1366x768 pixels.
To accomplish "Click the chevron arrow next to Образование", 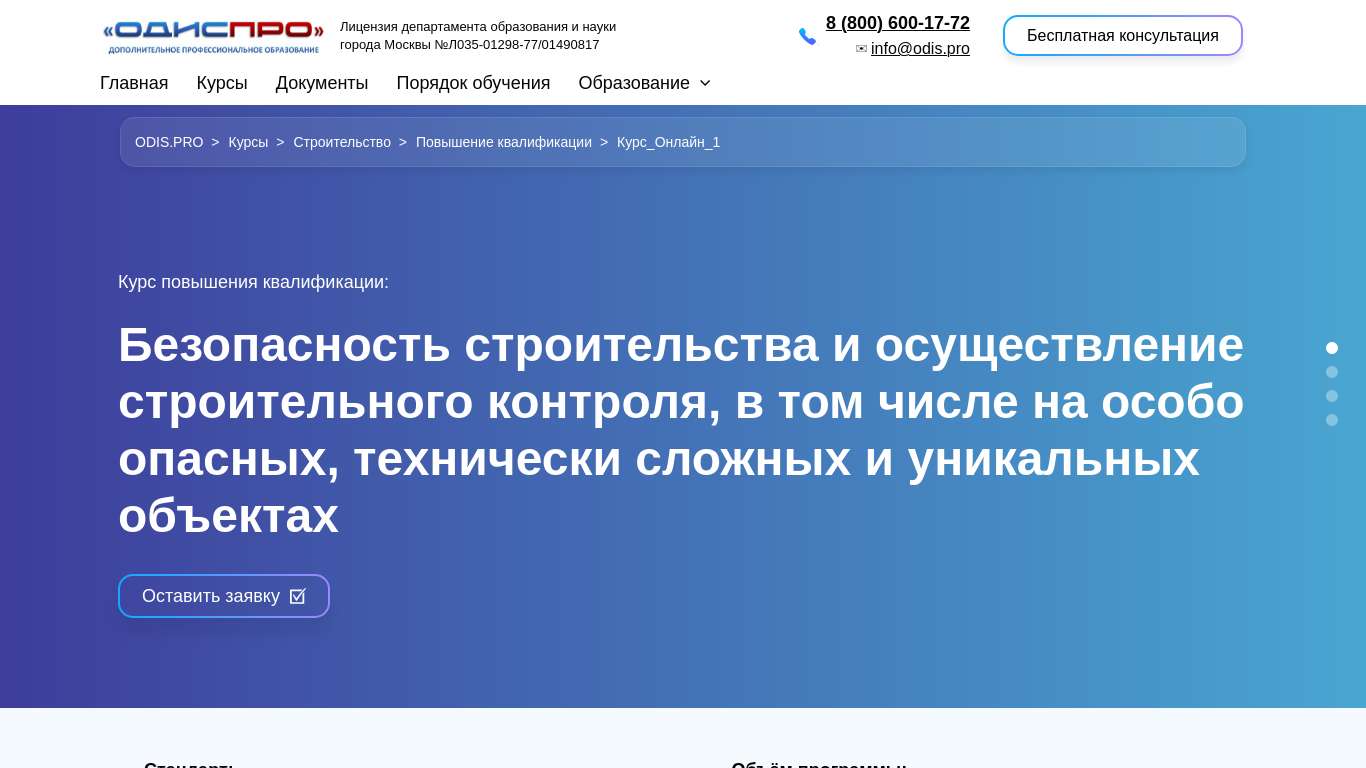I will pos(705,83).
